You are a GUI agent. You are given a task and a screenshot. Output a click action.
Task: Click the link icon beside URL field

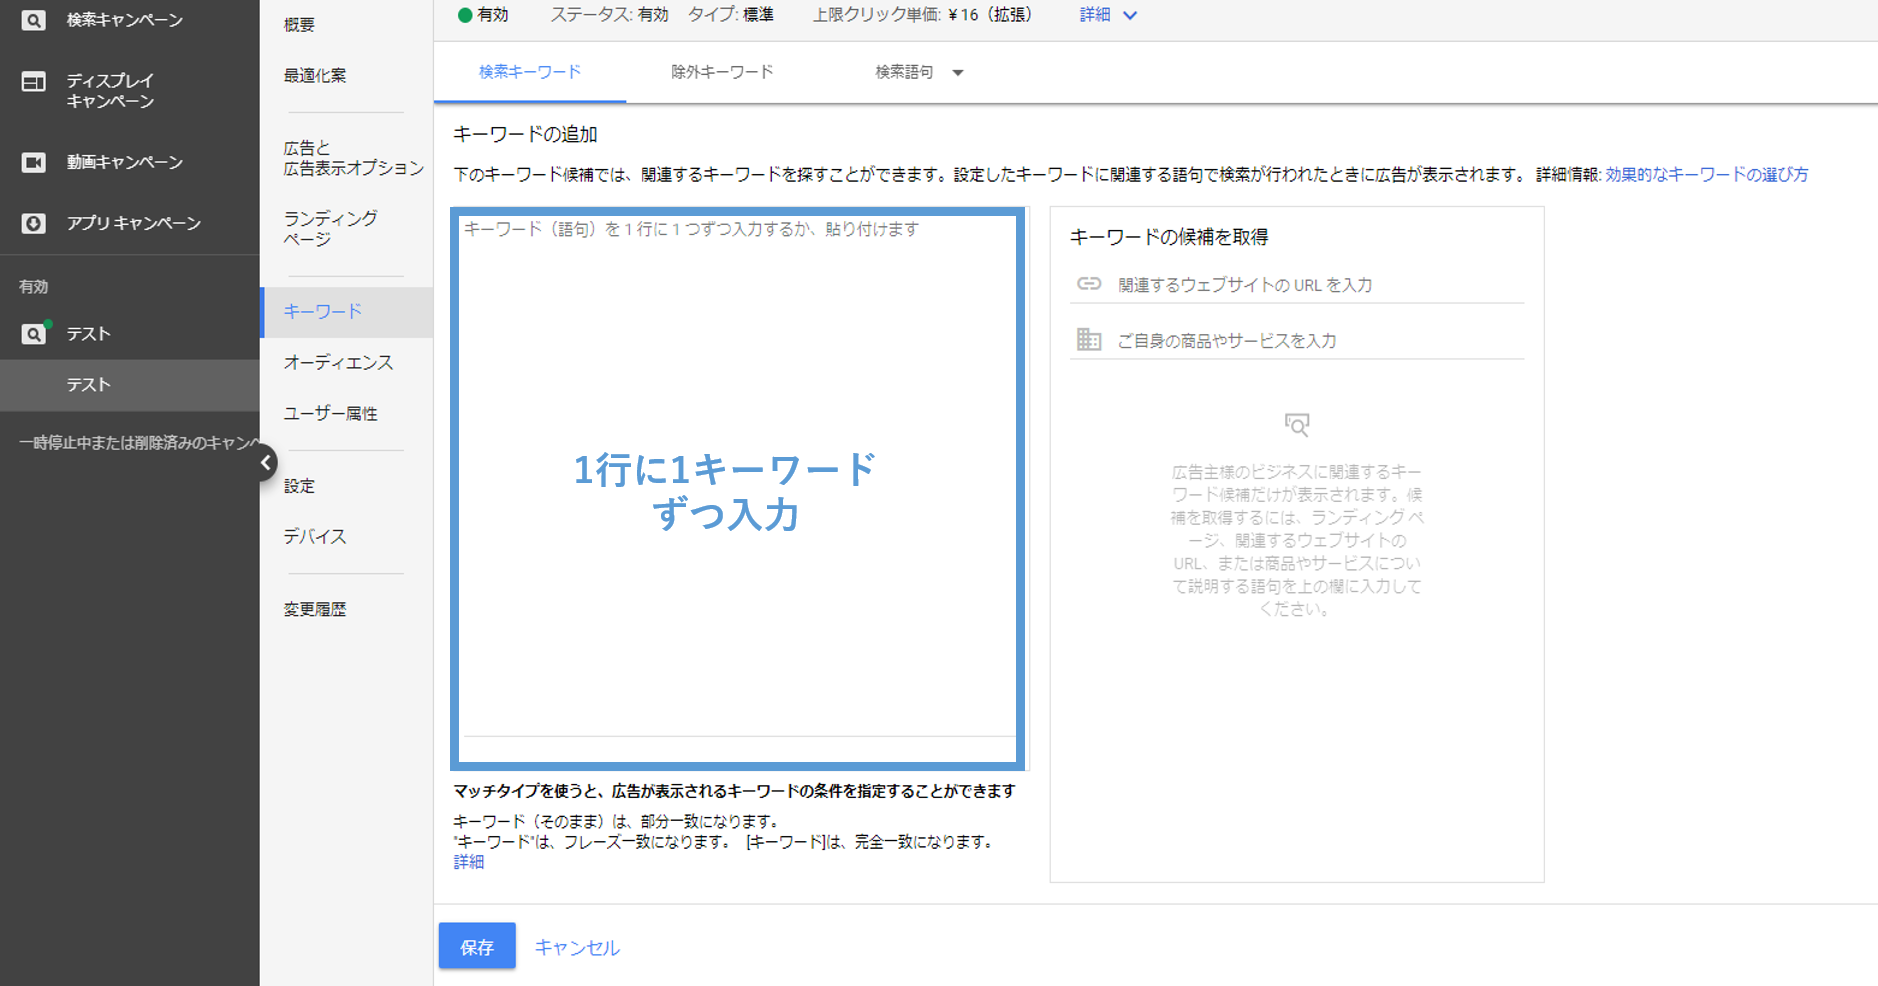coord(1089,284)
